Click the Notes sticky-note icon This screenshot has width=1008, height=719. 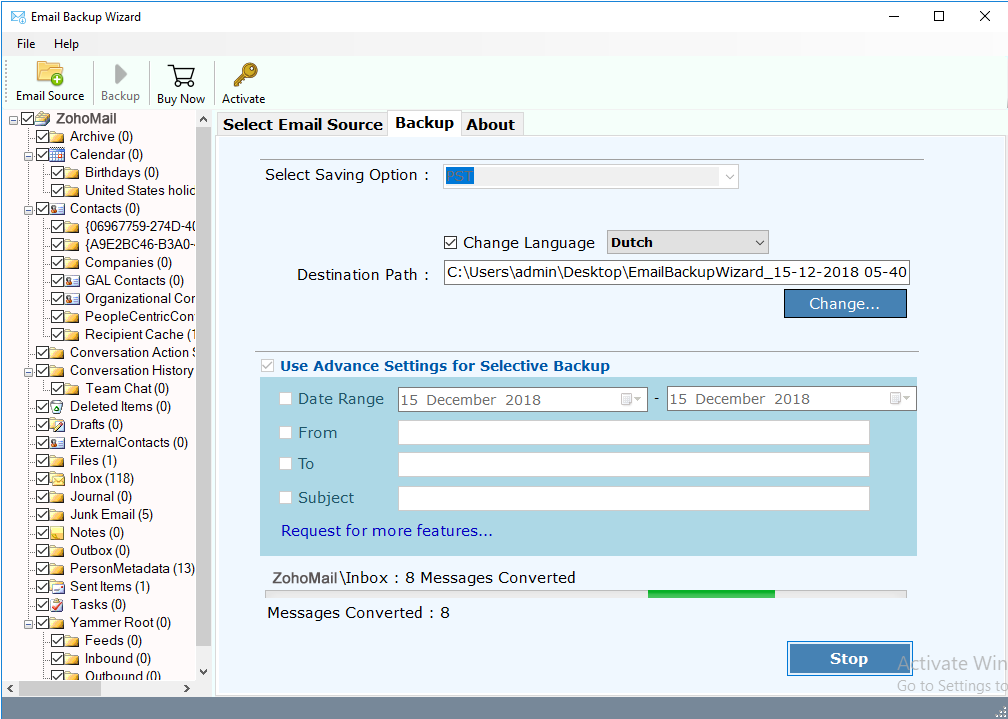[x=57, y=532]
